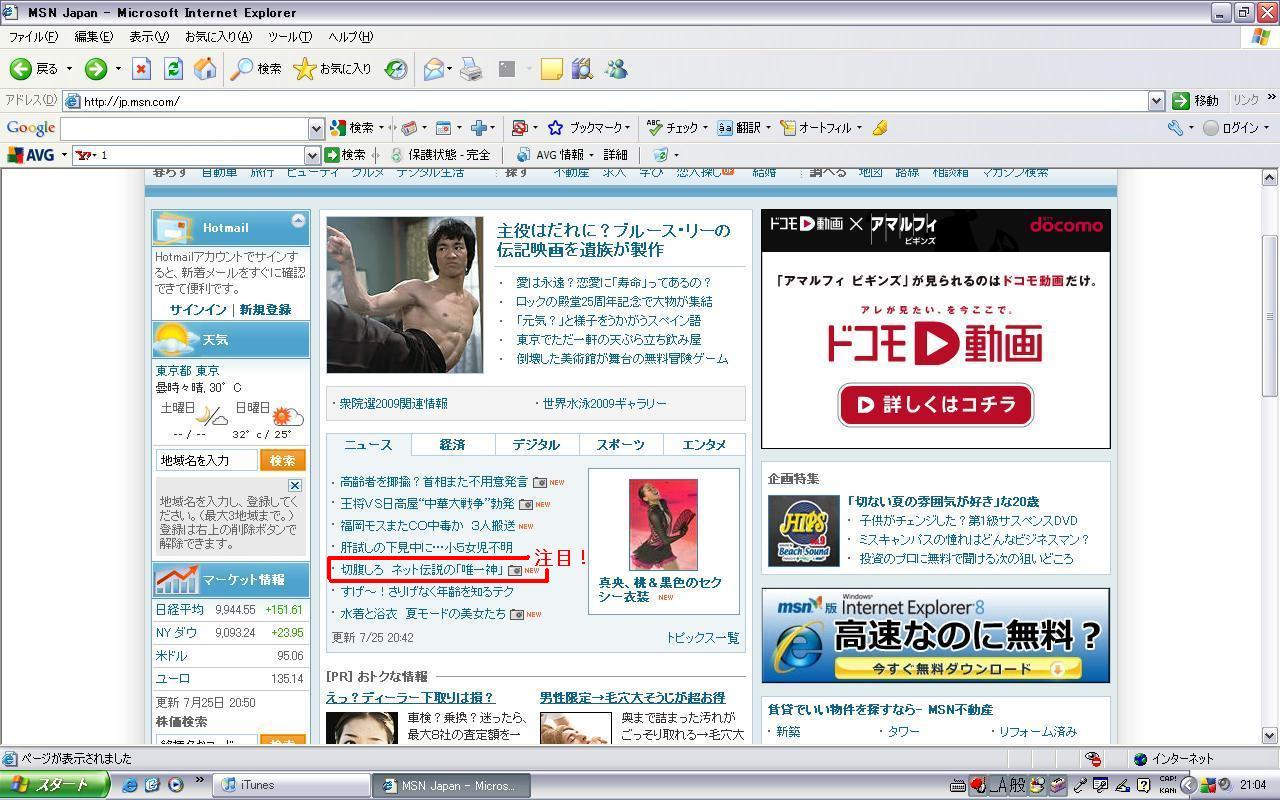Screen dimensions: 1280x800
Task: Click the Google toolbar 検索 button
Action: [352, 128]
